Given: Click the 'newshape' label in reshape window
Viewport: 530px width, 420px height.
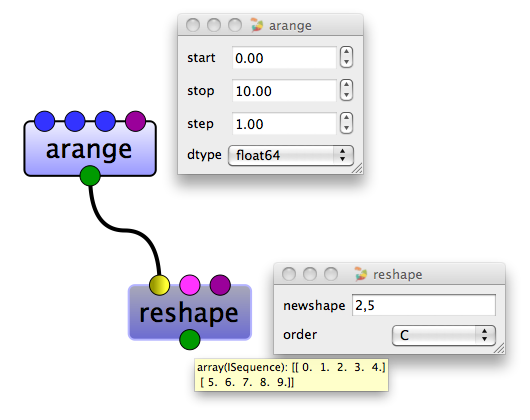Looking at the screenshot, I should coord(314,306).
